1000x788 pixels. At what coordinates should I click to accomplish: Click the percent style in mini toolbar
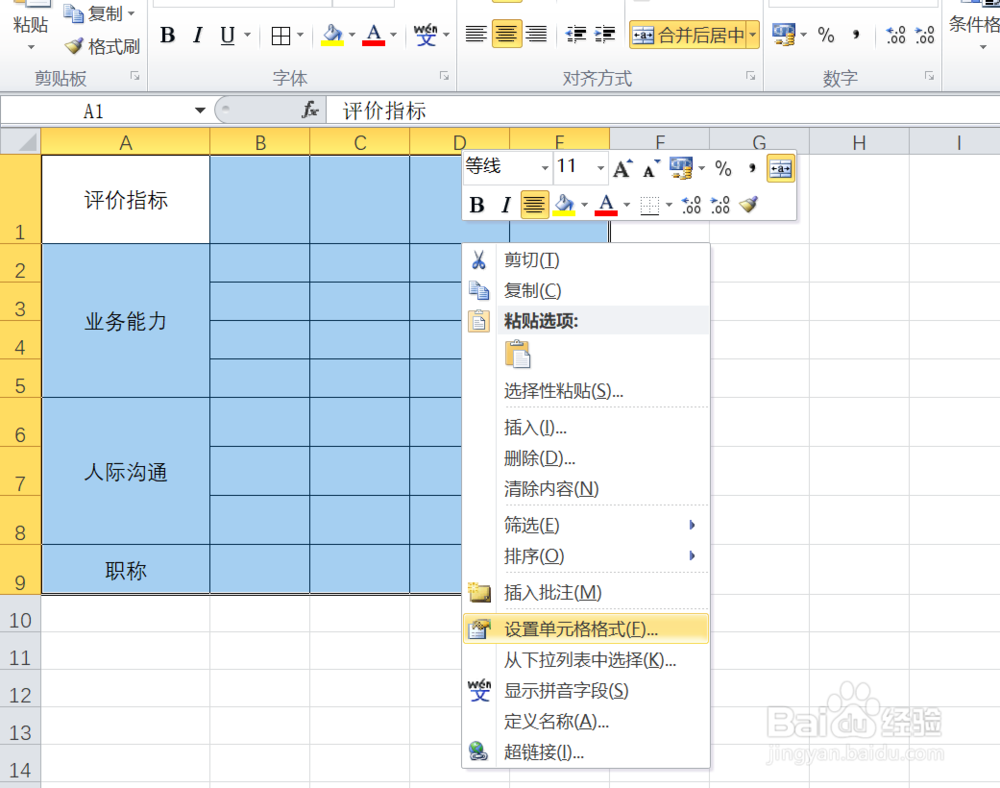pos(723,168)
